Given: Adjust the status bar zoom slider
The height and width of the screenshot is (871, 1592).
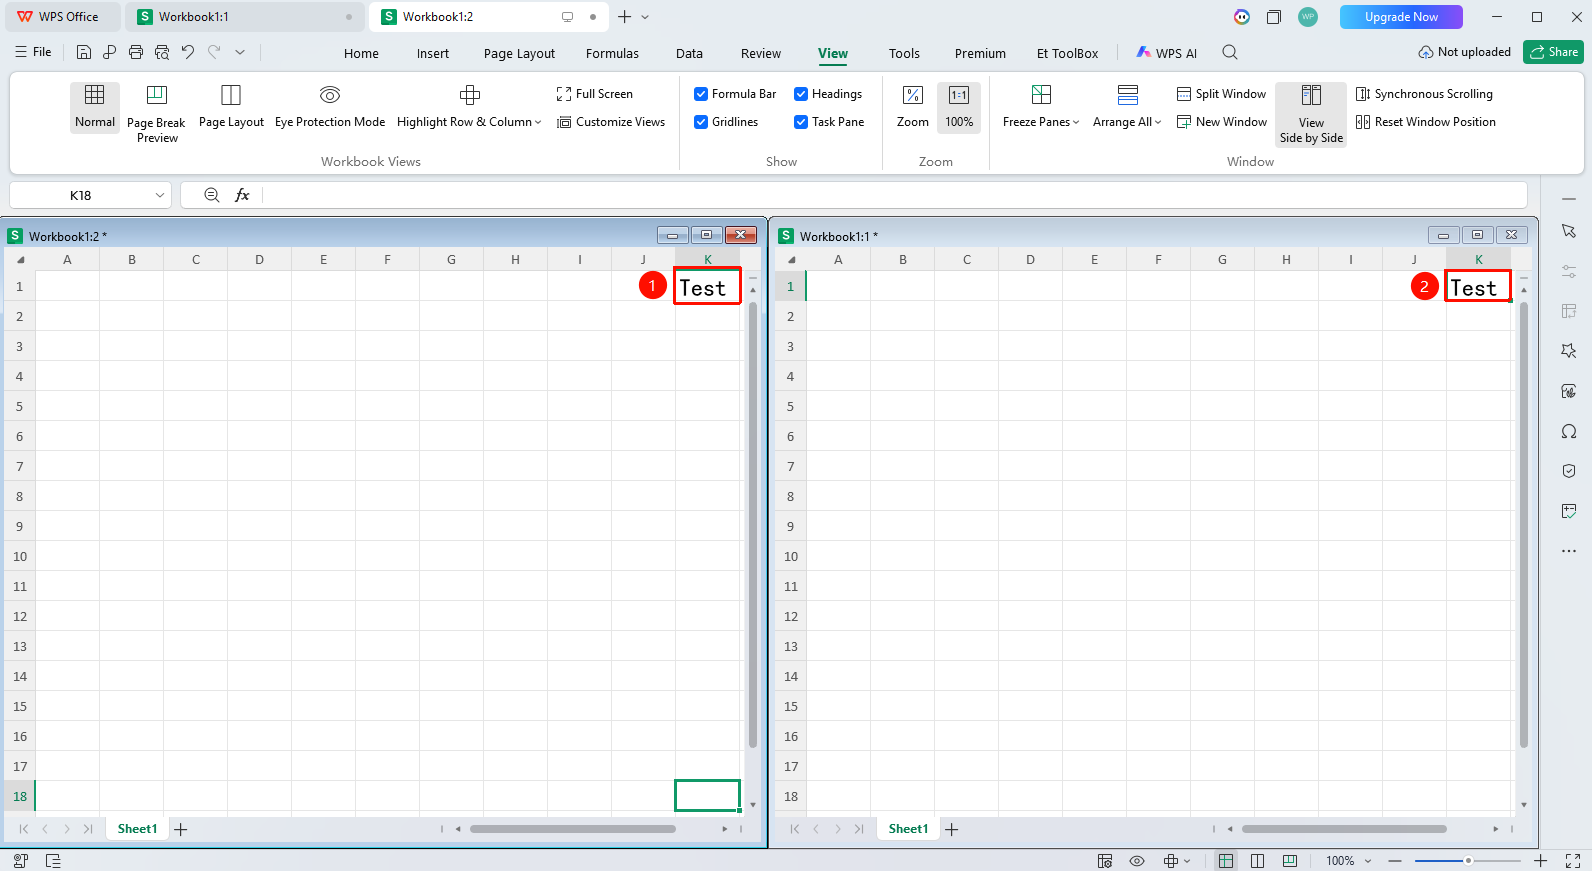Looking at the screenshot, I should 1467,861.
